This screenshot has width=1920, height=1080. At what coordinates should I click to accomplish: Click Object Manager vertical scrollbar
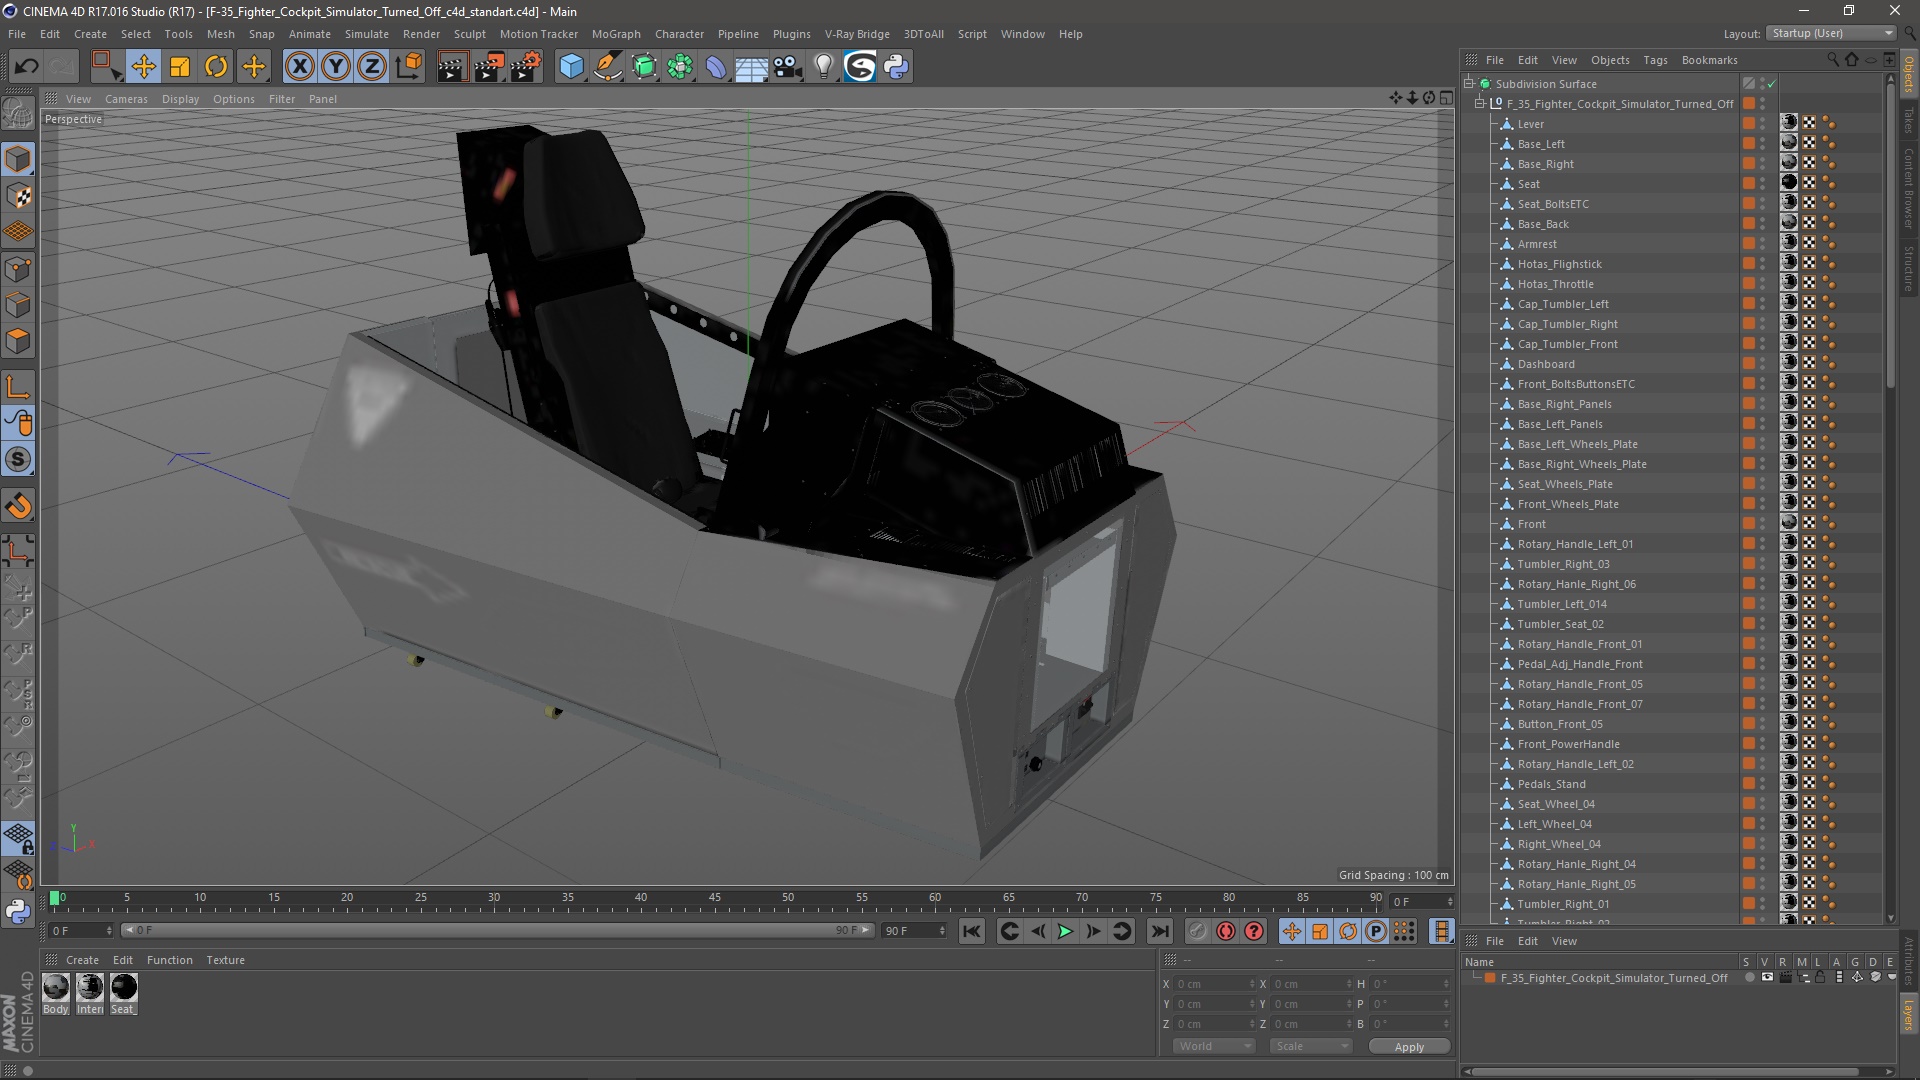(1890, 235)
